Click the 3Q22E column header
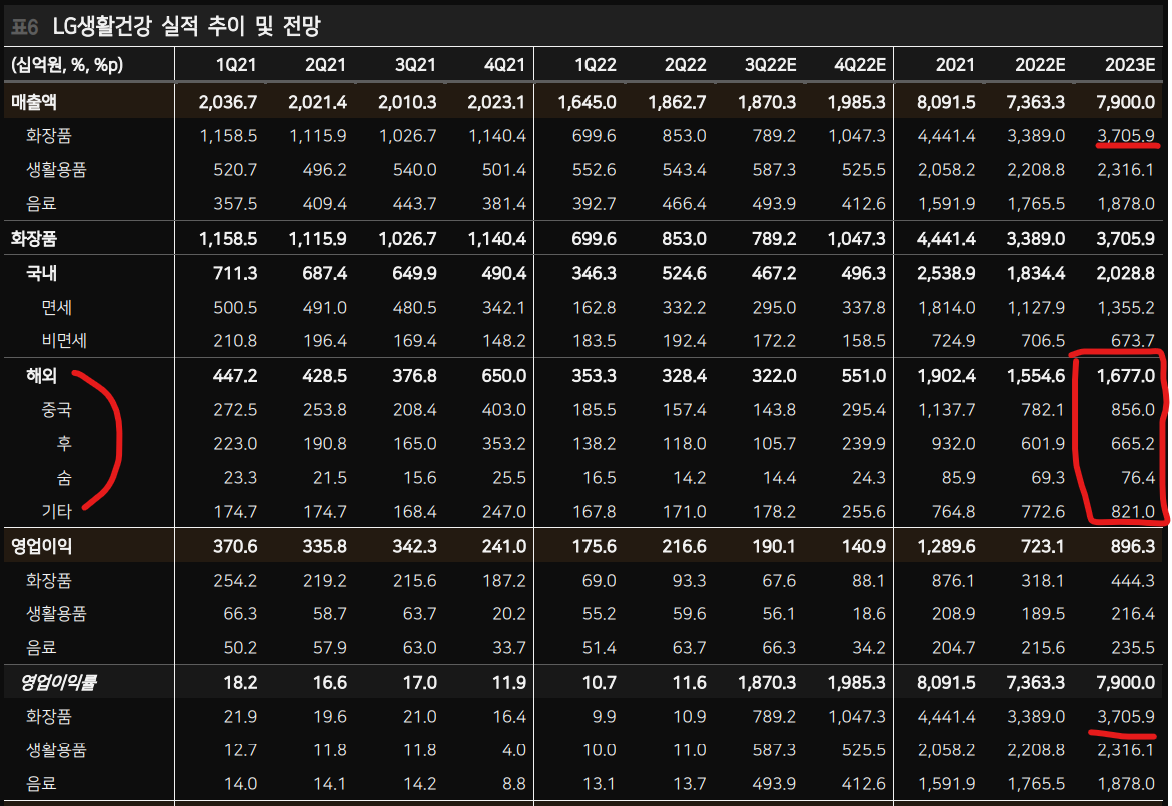Image resolution: width=1172 pixels, height=806 pixels. [x=770, y=65]
